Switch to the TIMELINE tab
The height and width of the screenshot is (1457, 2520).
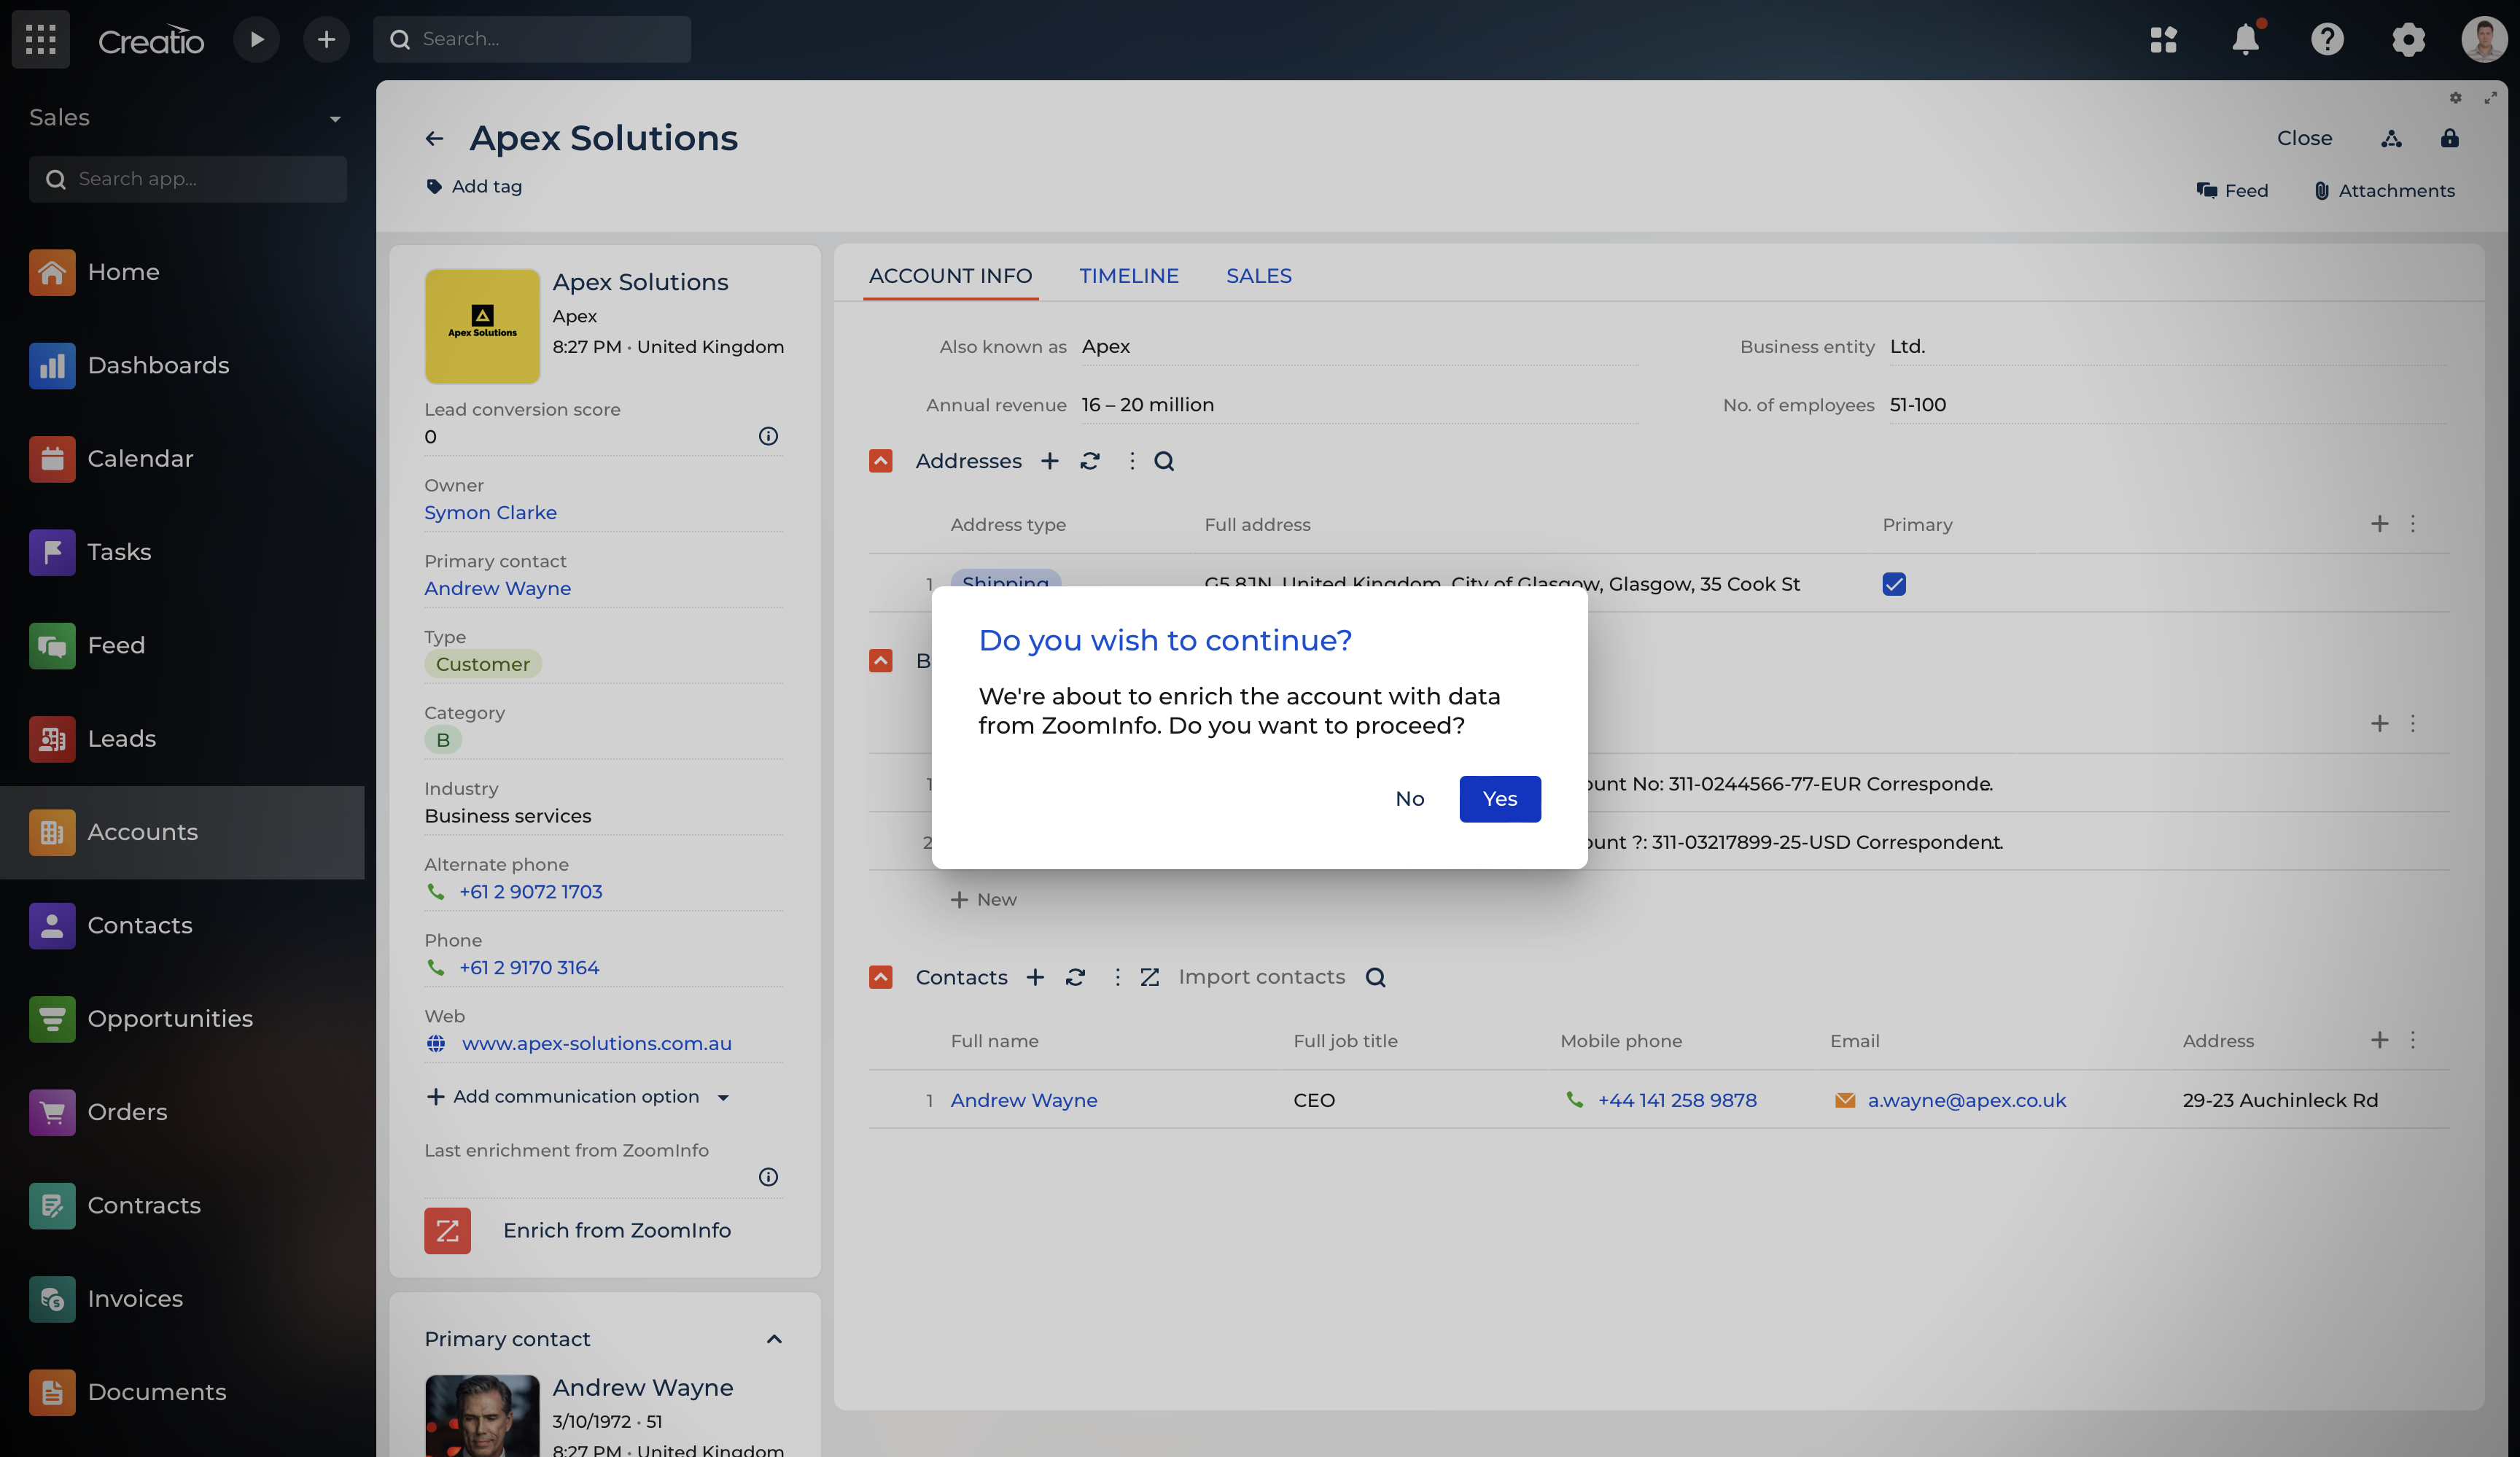click(1129, 275)
